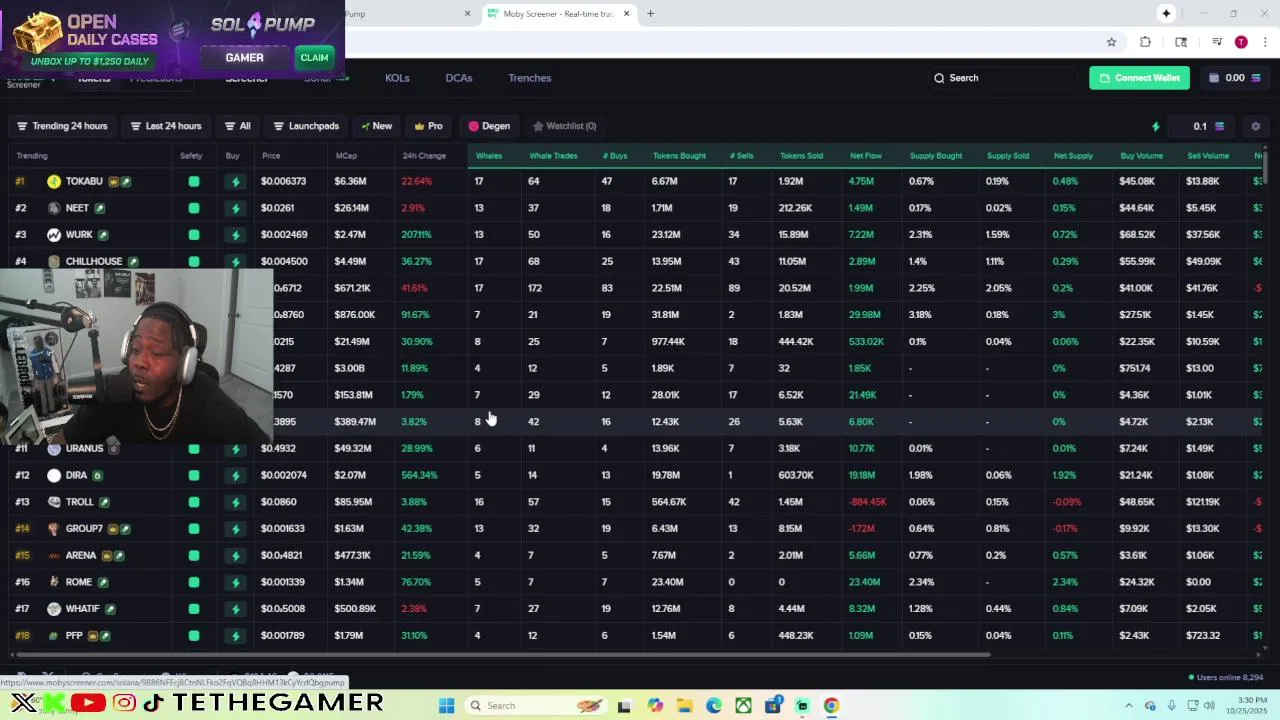Click the TOKABU 24h change 22.64%

coord(416,181)
